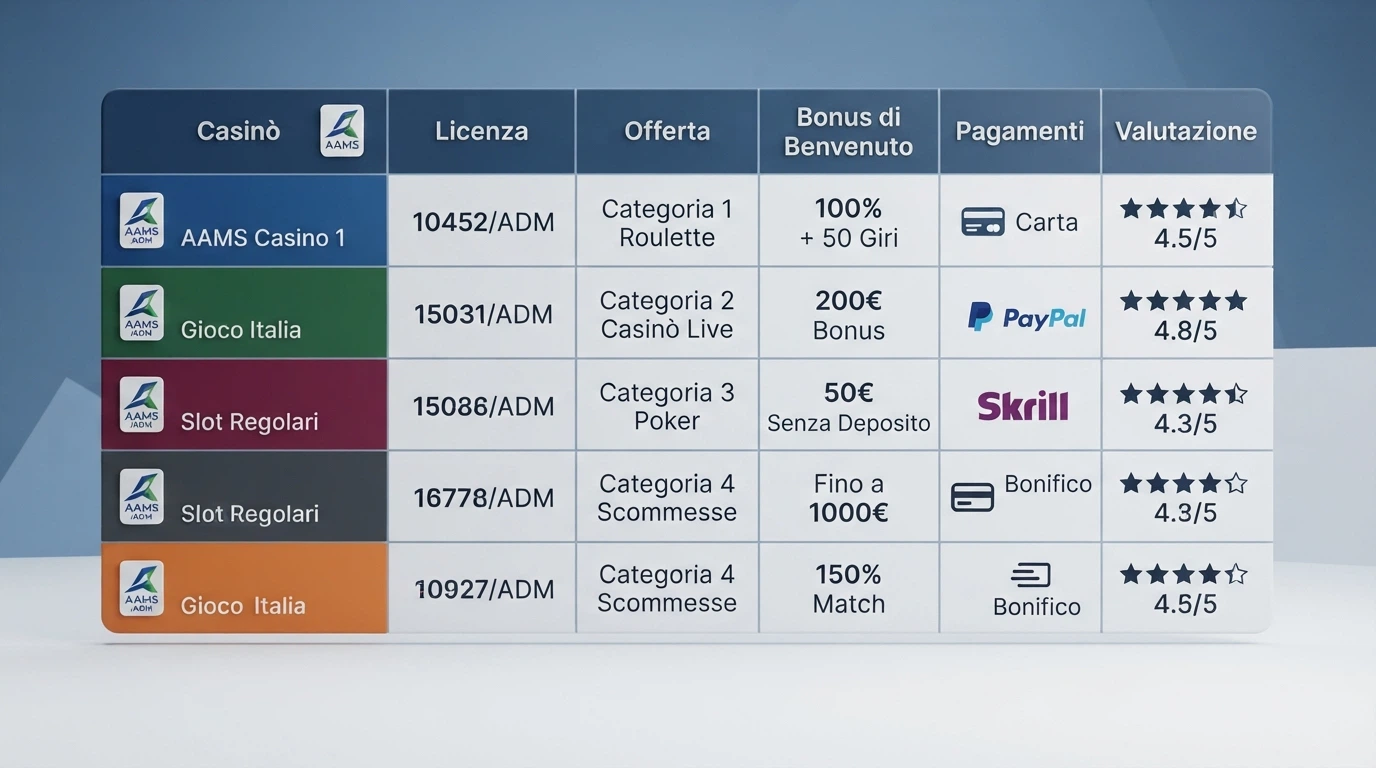Click the Casinò column header
The image size is (1376, 768).
coord(244,131)
